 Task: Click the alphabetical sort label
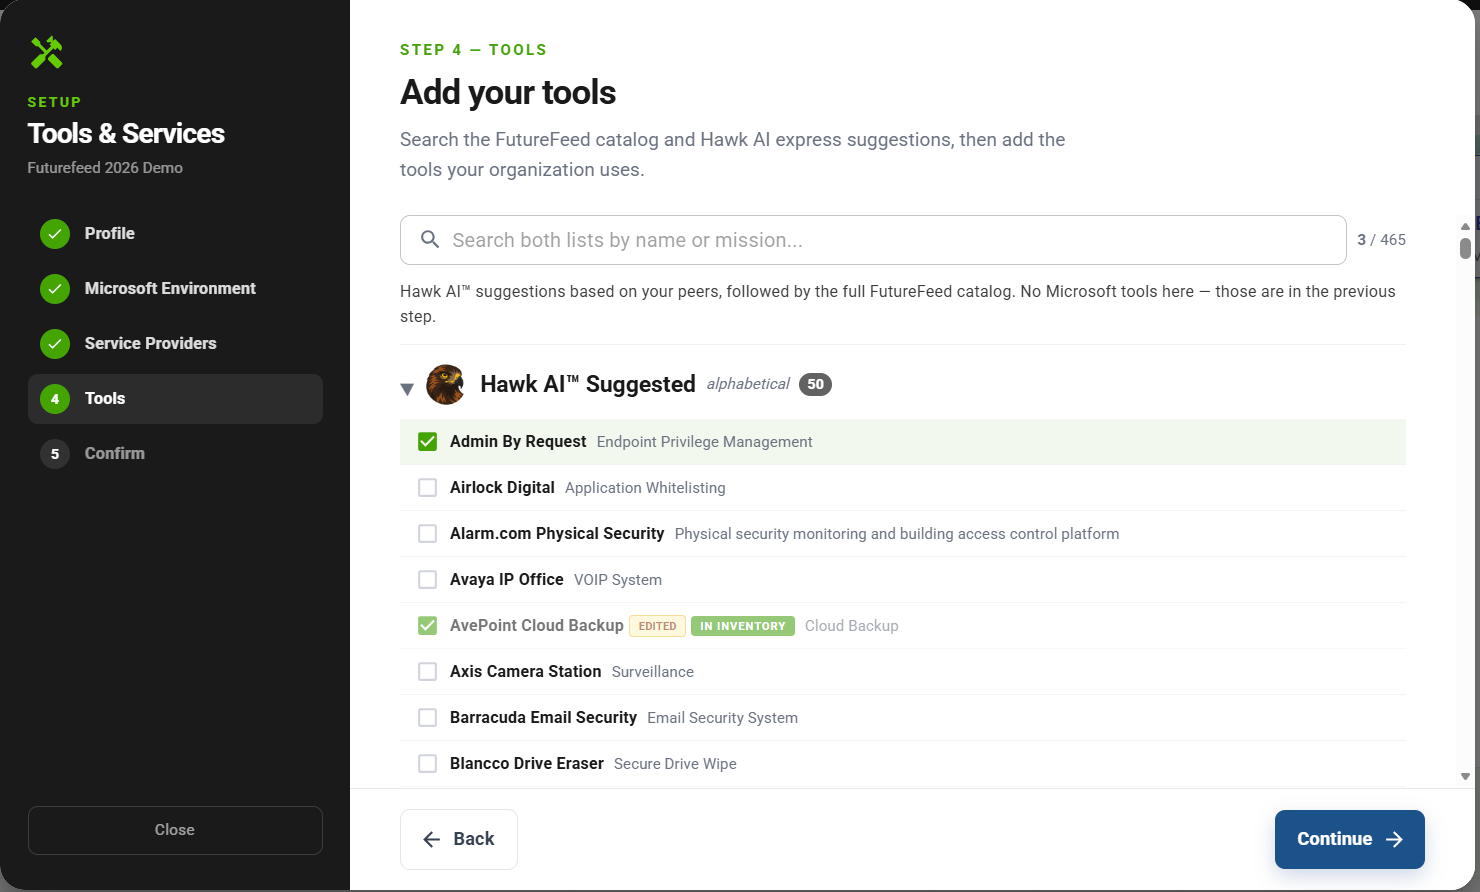pos(748,384)
